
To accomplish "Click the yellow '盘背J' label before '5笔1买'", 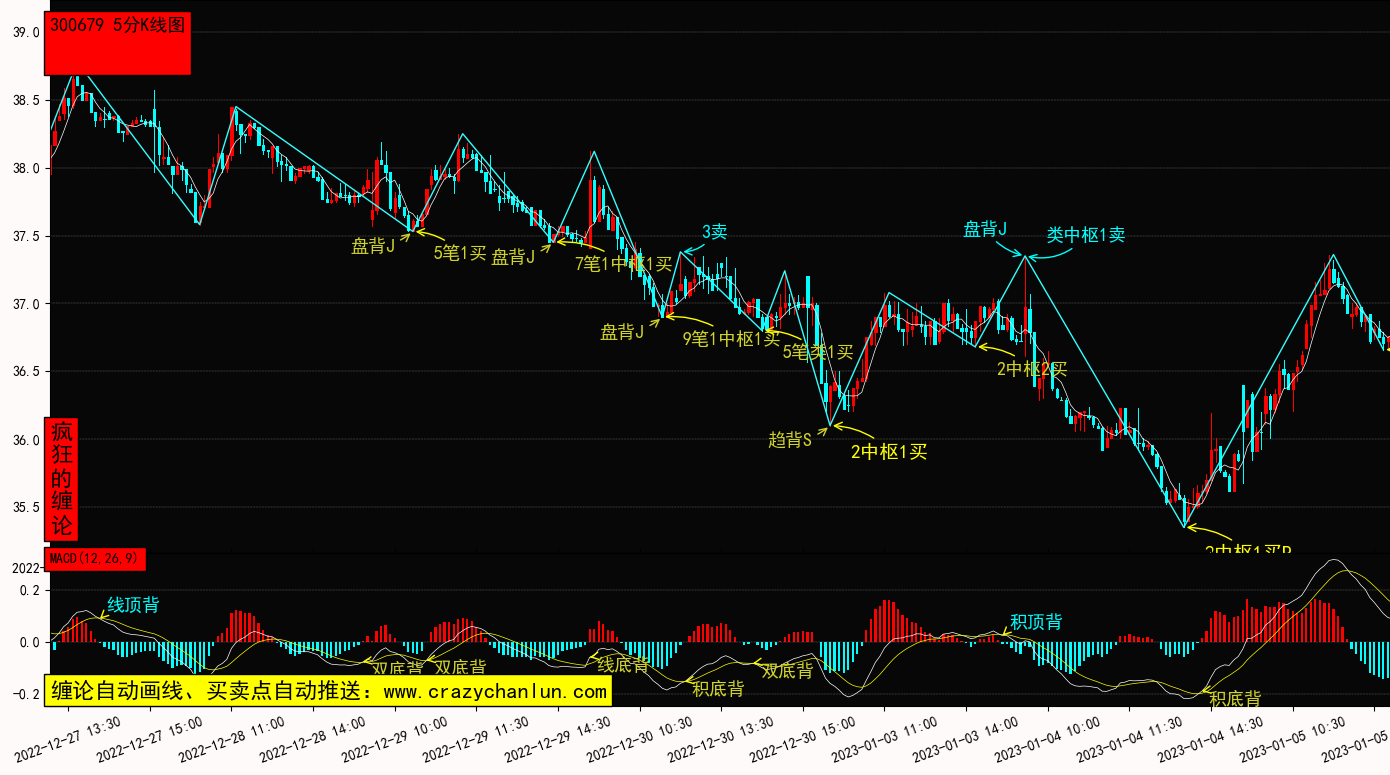I will click(373, 246).
